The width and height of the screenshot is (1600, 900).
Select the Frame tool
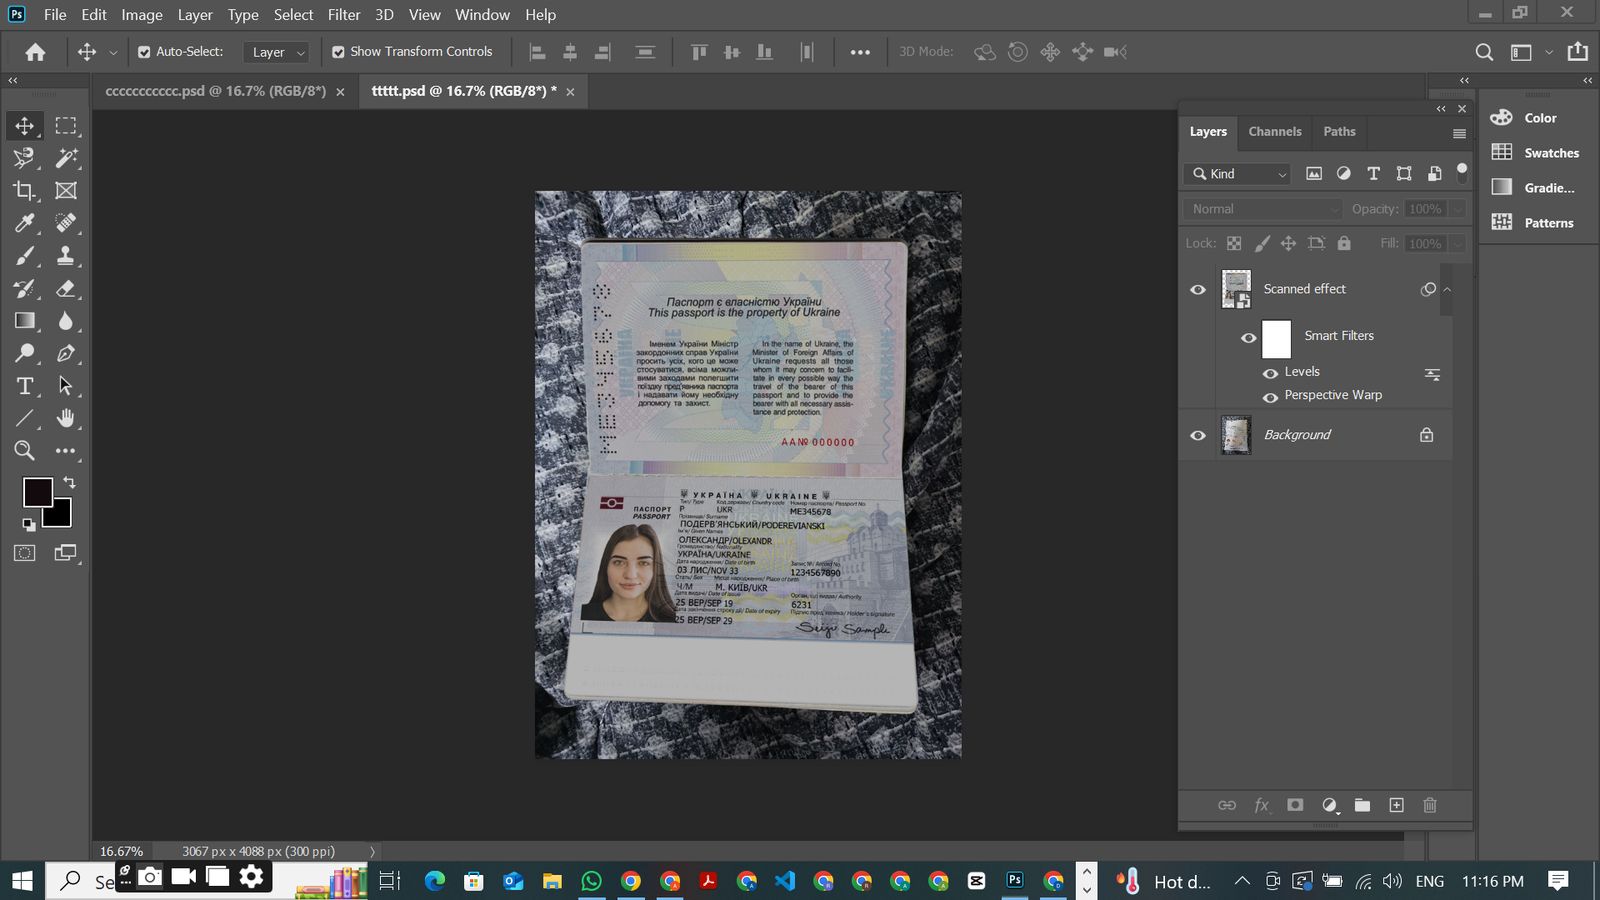click(x=66, y=191)
